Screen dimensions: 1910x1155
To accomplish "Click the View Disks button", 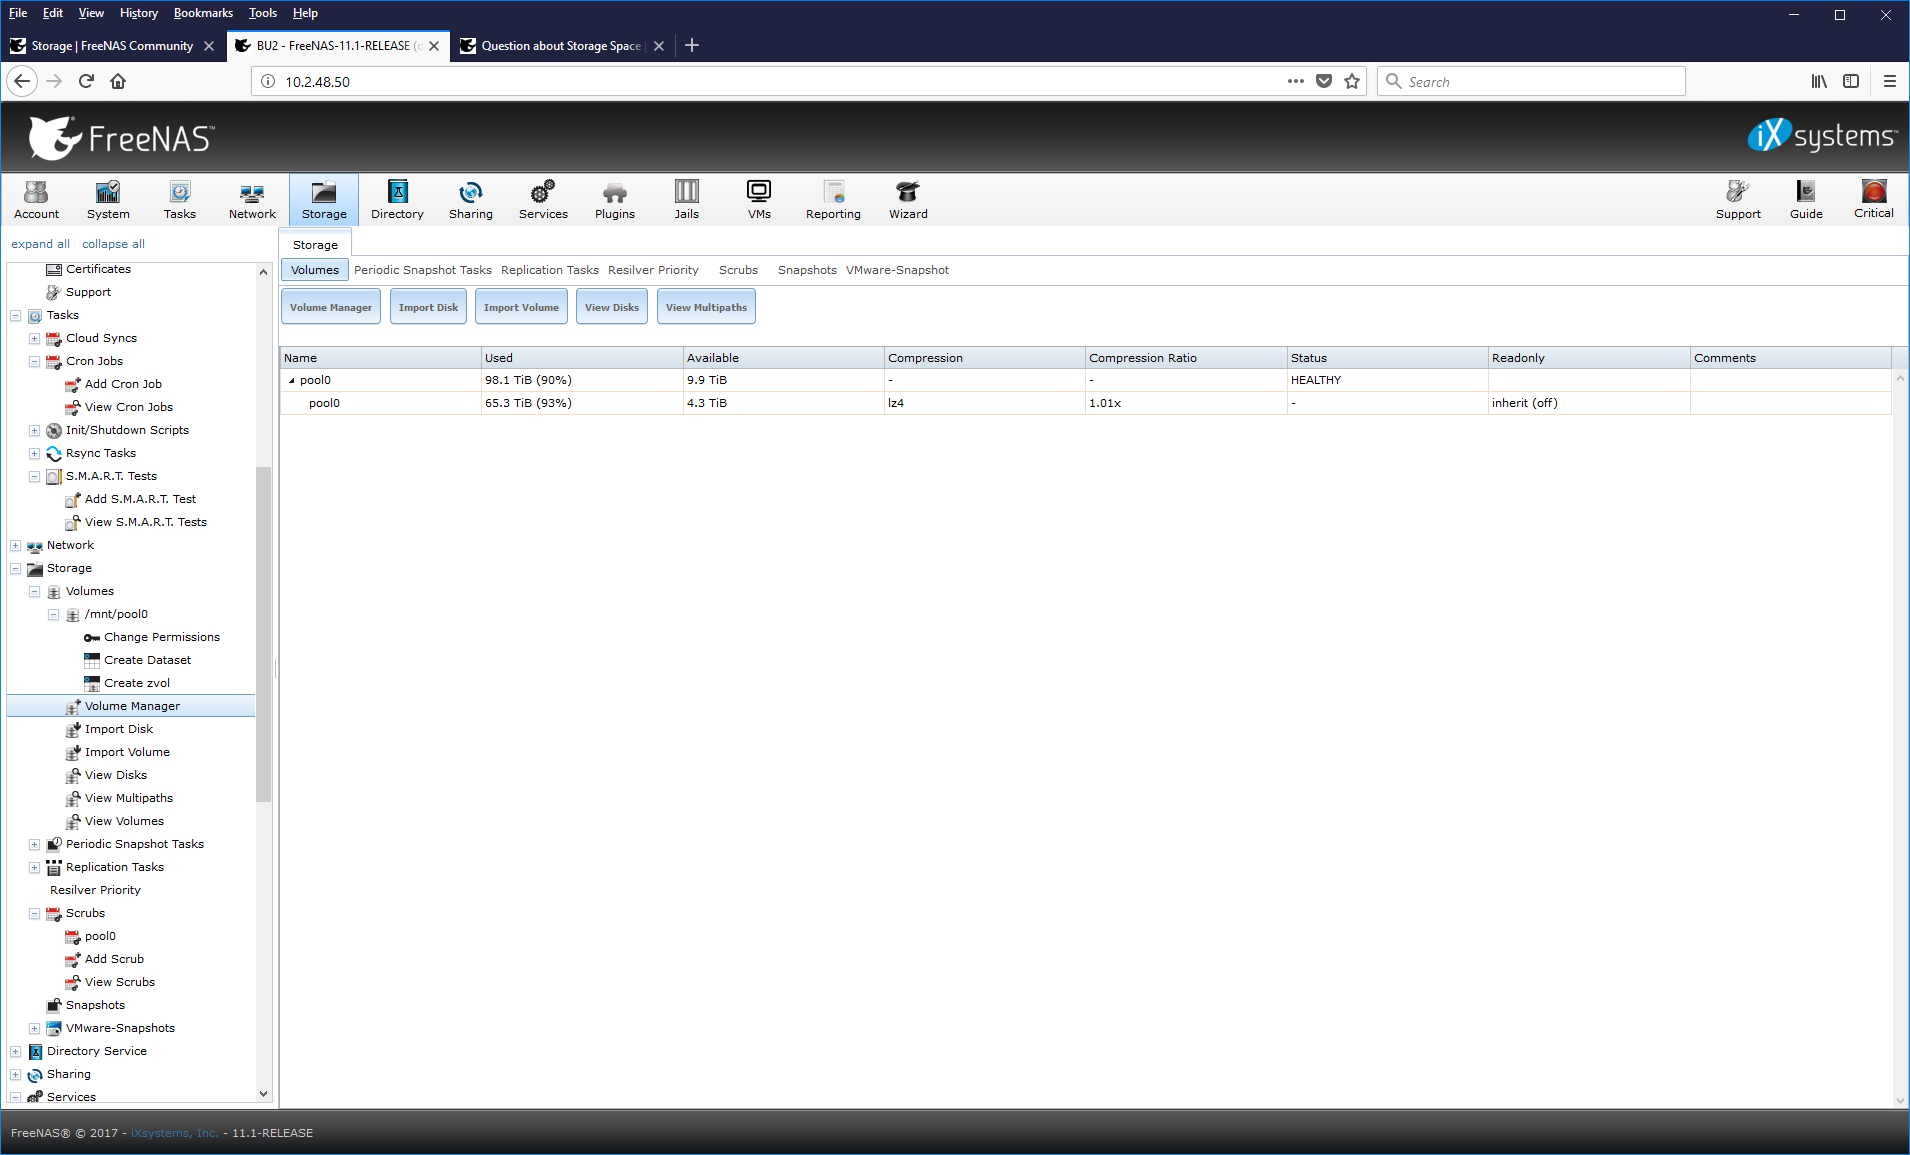I will (612, 307).
